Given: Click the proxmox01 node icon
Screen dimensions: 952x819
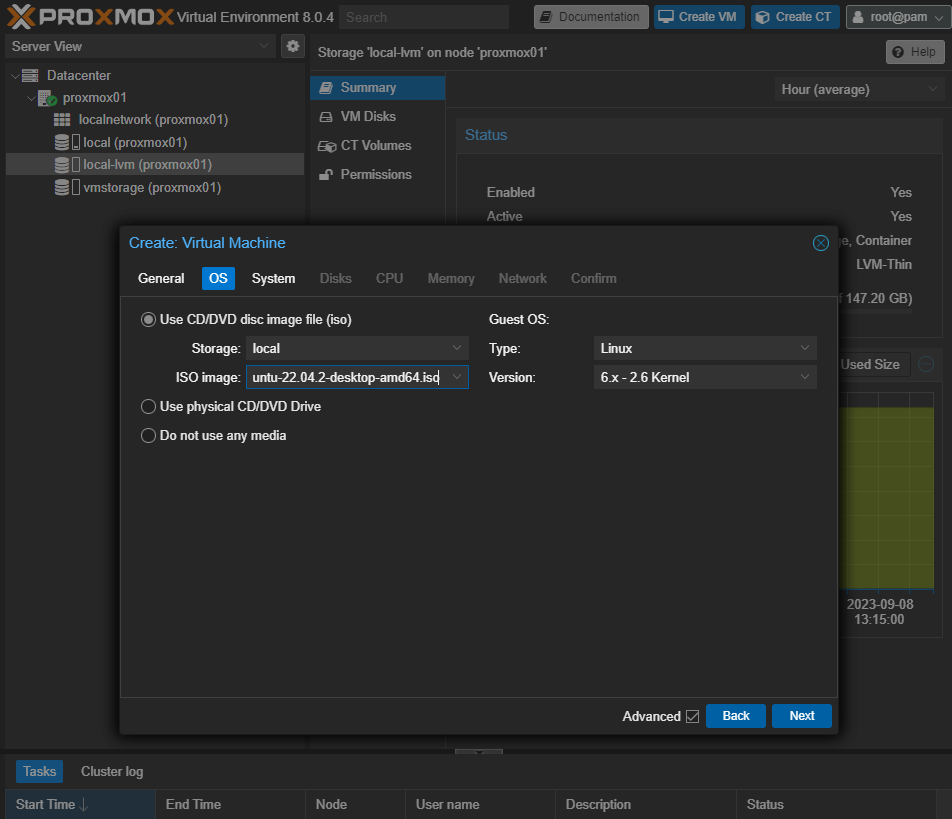Looking at the screenshot, I should (x=47, y=98).
